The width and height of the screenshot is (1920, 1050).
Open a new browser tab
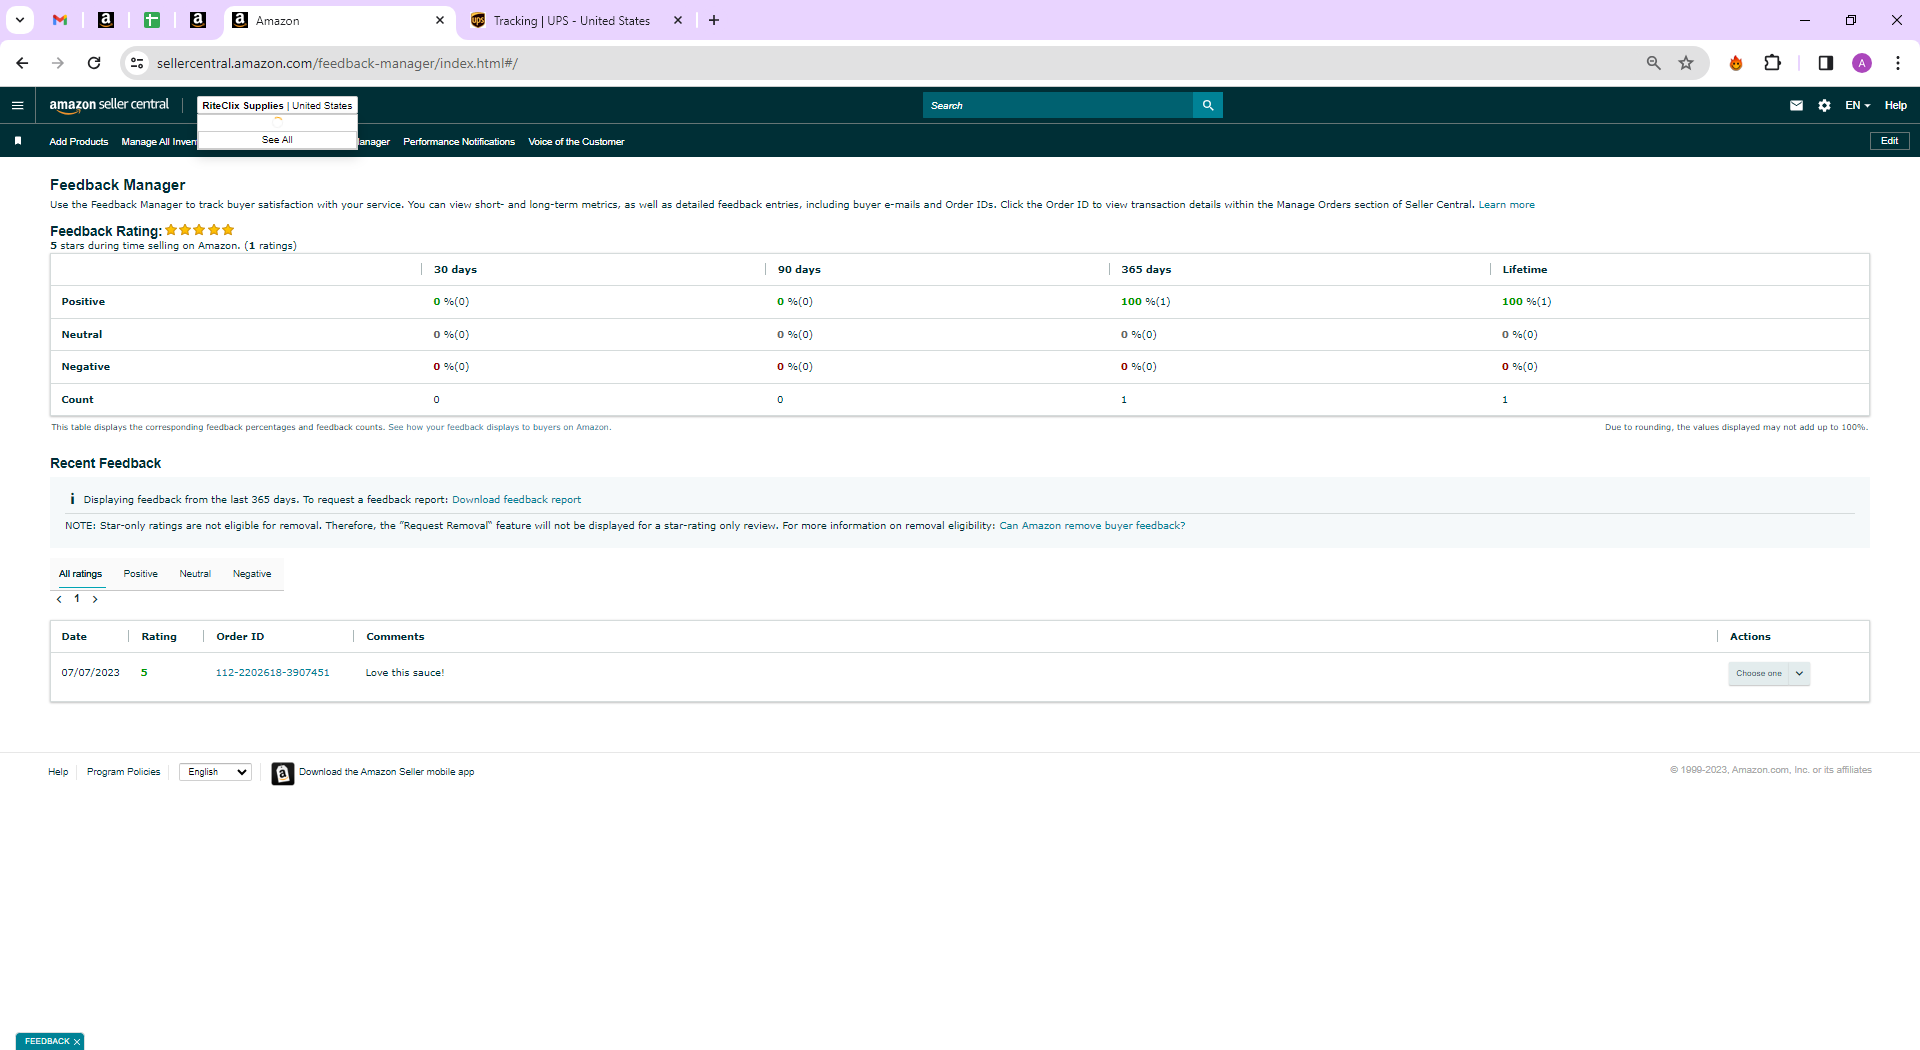714,20
